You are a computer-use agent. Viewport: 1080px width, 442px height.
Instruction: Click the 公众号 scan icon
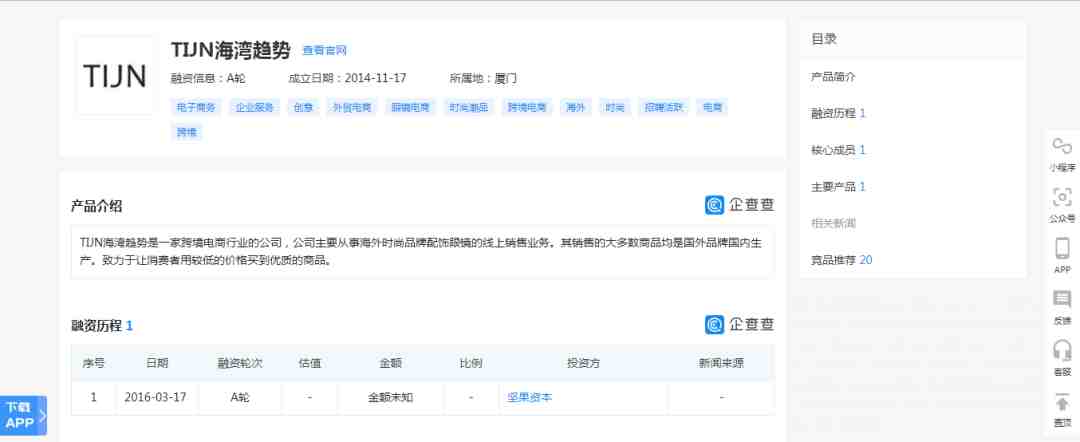pyautogui.click(x=1061, y=198)
